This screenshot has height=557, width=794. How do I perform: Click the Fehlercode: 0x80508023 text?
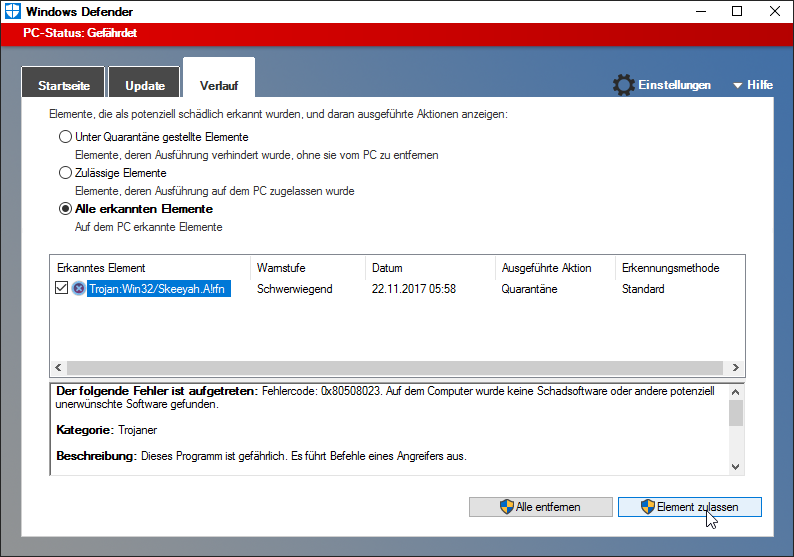tap(322, 391)
